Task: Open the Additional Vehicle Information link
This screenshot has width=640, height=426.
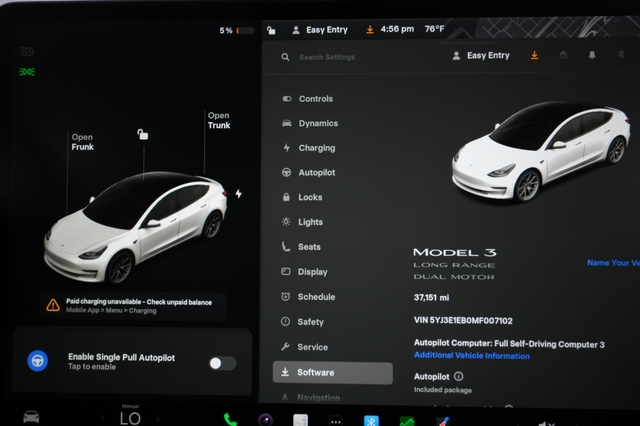Action: click(472, 355)
